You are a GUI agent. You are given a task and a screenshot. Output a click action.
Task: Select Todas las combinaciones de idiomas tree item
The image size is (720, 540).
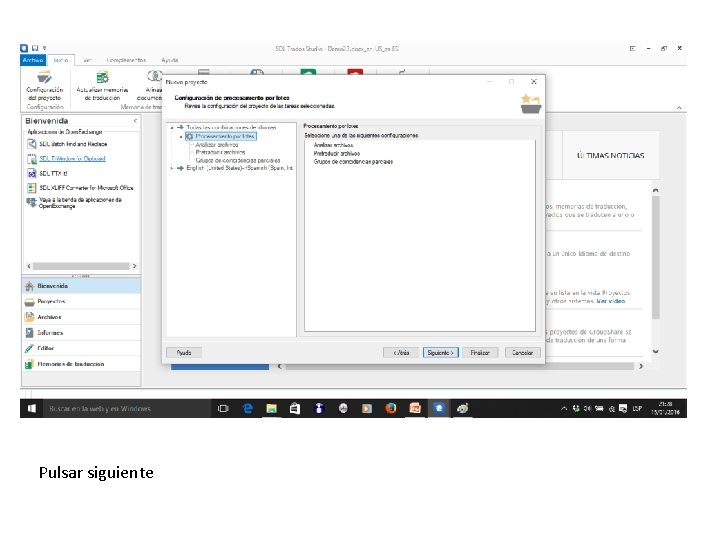(231, 128)
